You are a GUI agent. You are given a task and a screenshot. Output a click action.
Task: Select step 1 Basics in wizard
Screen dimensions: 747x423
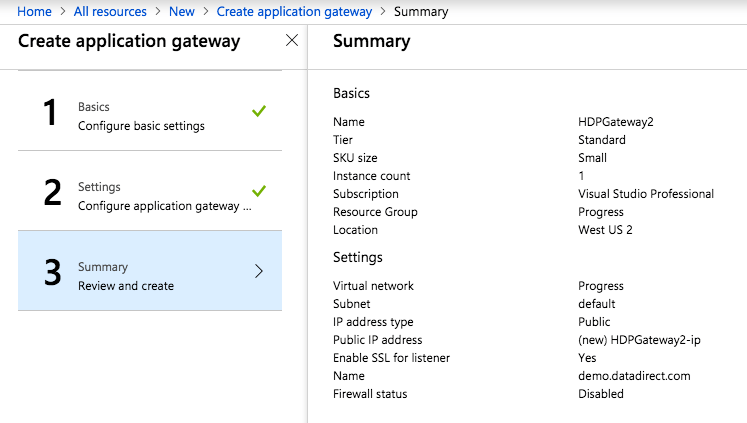pyautogui.click(x=140, y=116)
